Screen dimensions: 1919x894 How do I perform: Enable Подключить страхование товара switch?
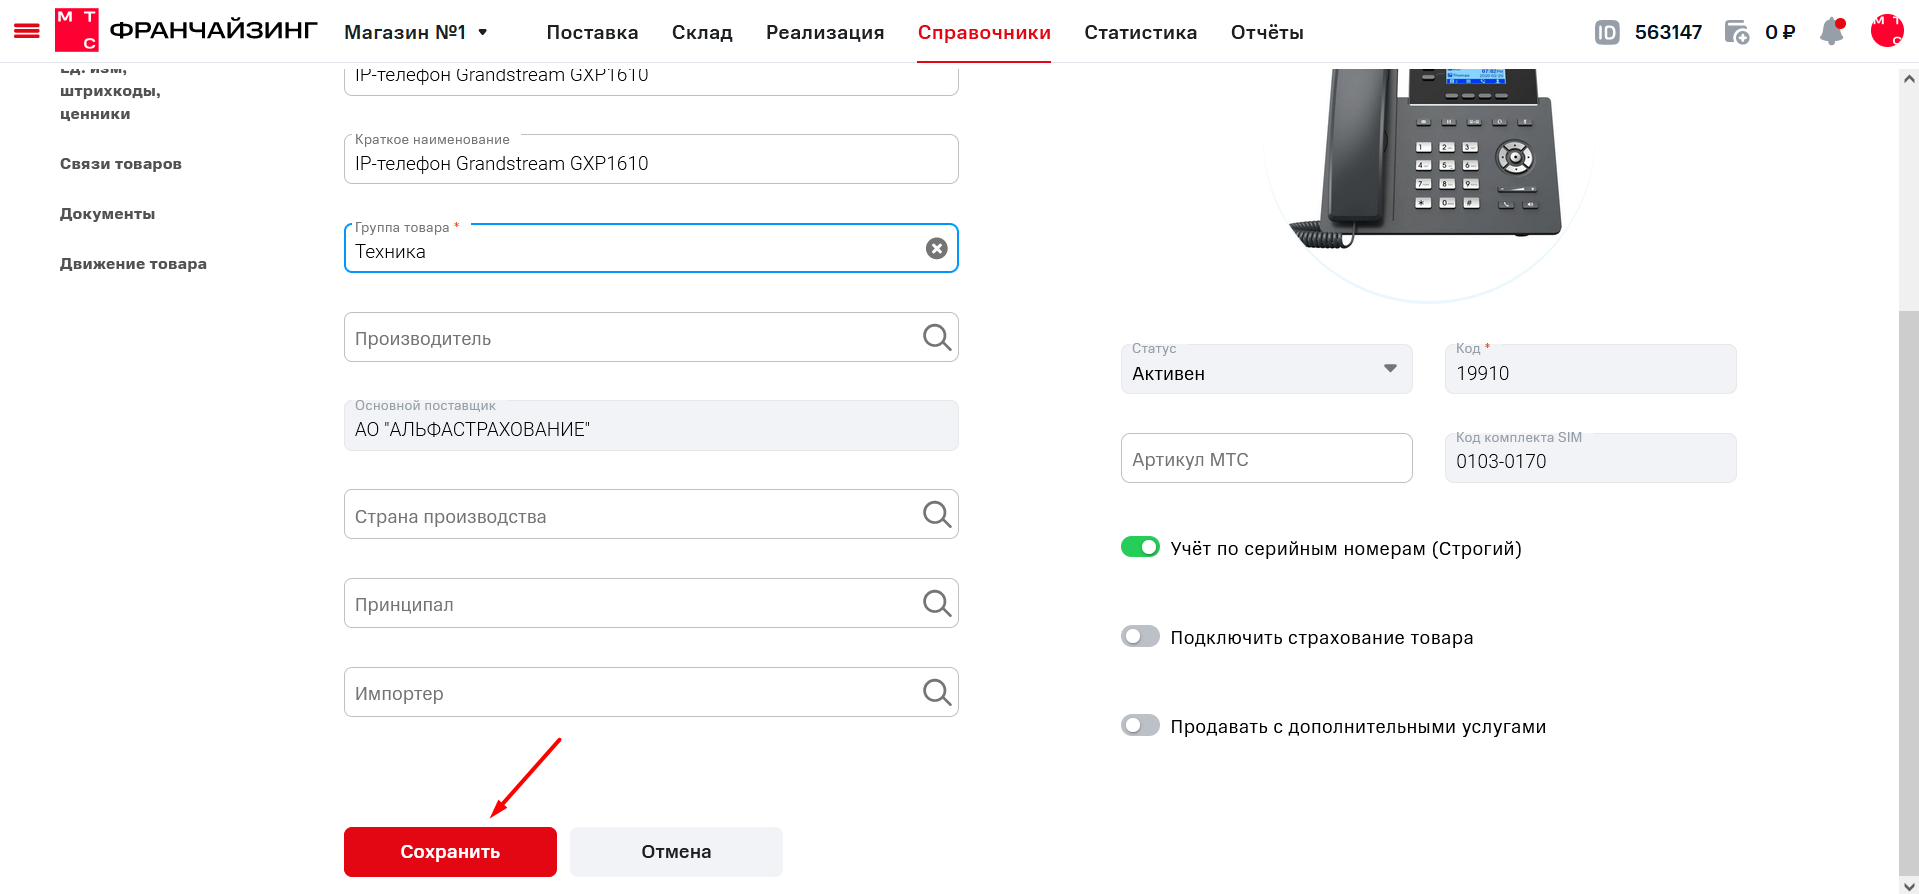pyautogui.click(x=1140, y=636)
